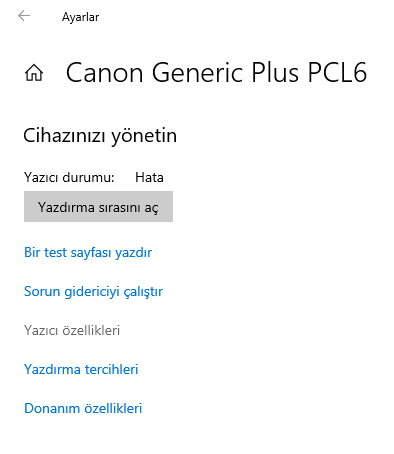
Task: Print a test page via Bir test sayfası yazdır
Action: (88, 253)
